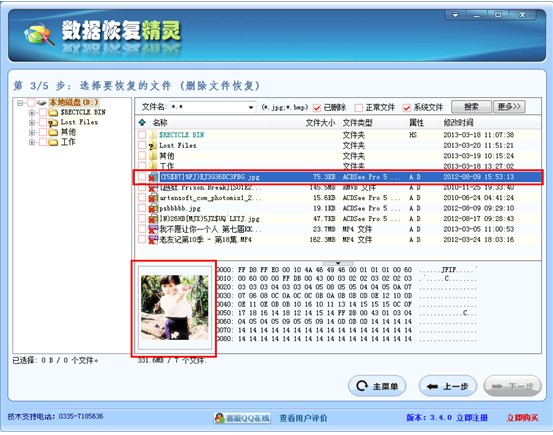Click the $RECYCLE.BIN folder icon in file list

pyautogui.click(x=153, y=135)
